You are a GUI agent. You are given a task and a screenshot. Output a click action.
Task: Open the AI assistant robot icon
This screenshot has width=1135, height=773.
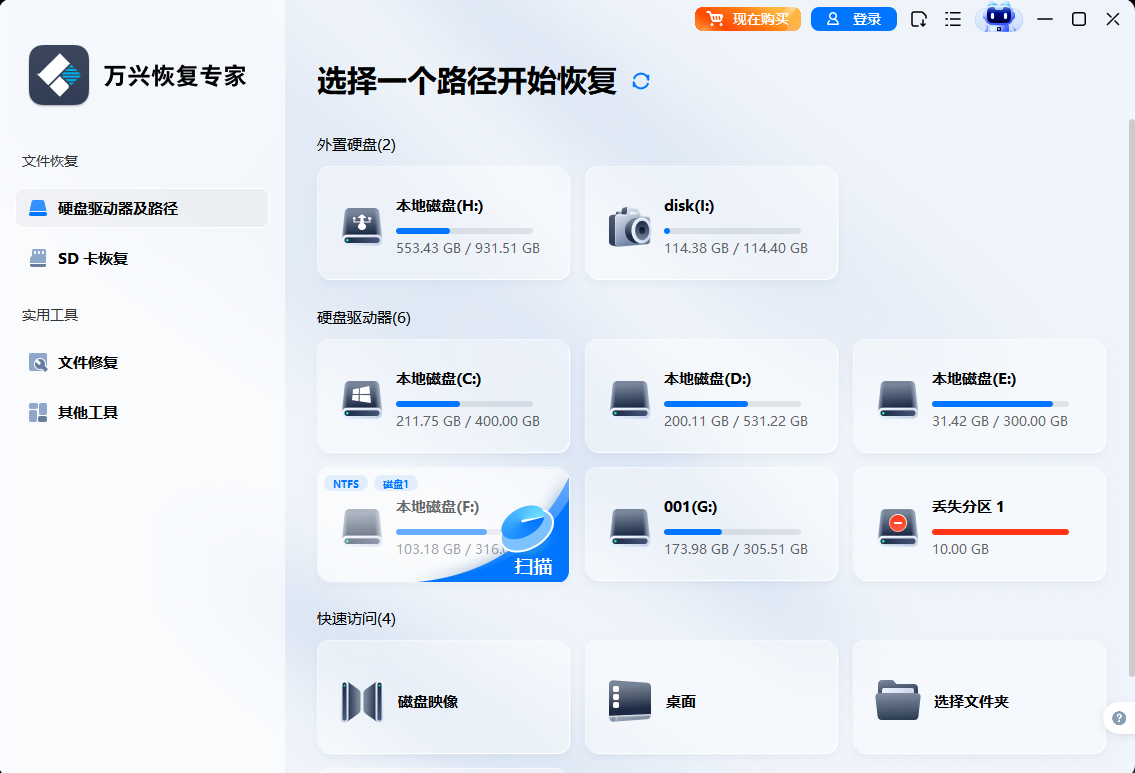998,18
